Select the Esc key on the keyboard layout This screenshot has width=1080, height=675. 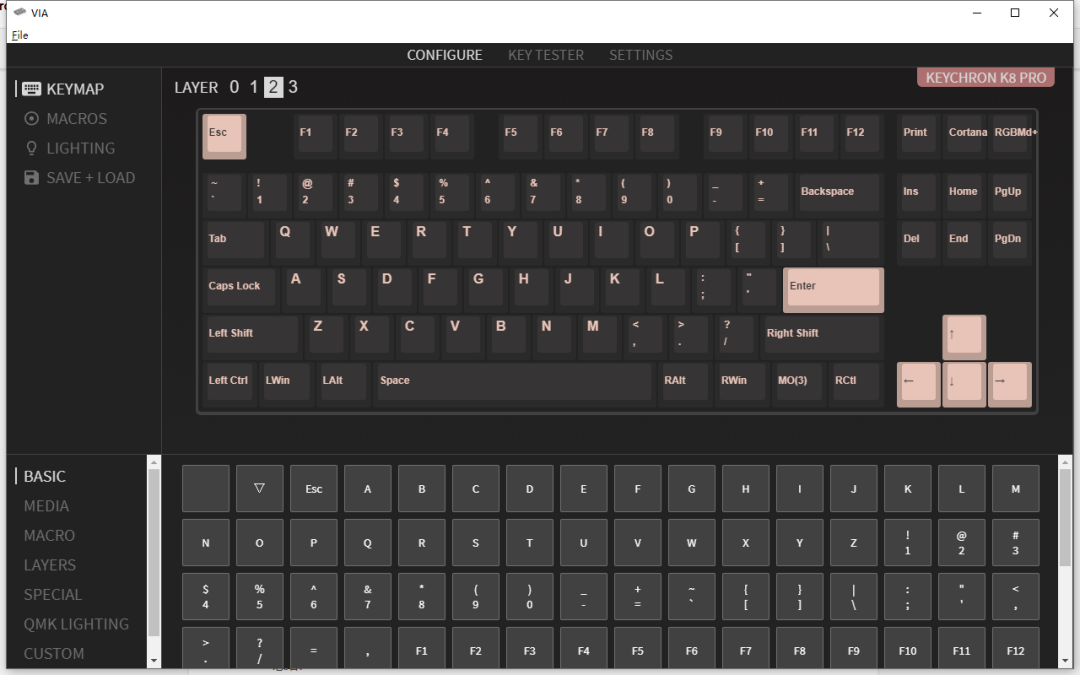coord(224,136)
